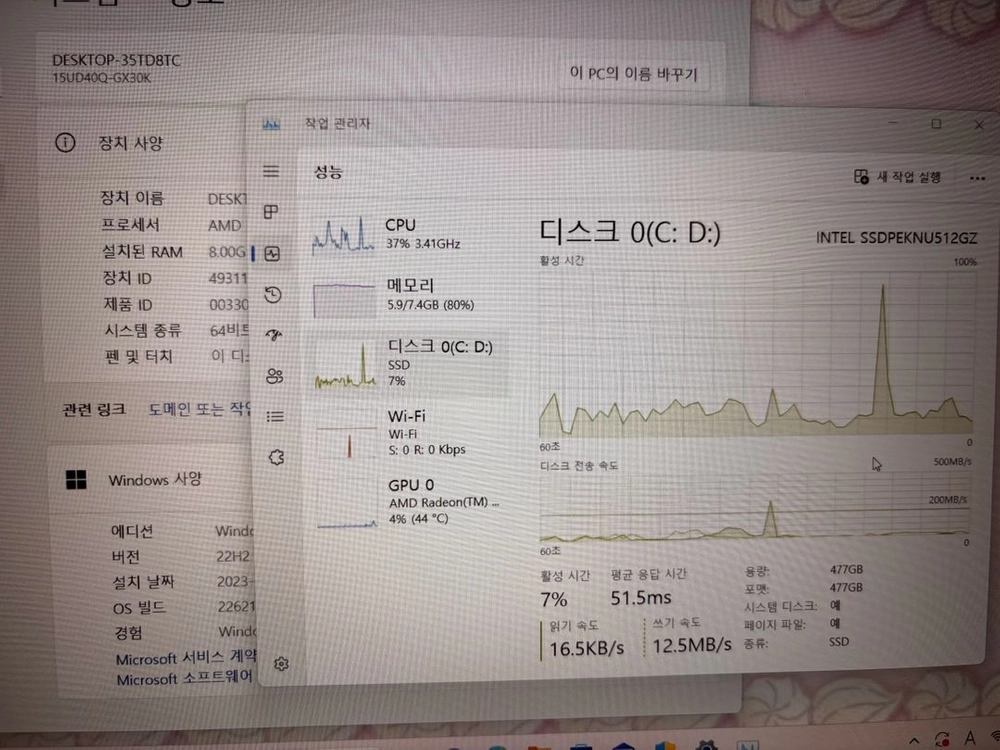Click the 설치 날짜 row label

143,582
